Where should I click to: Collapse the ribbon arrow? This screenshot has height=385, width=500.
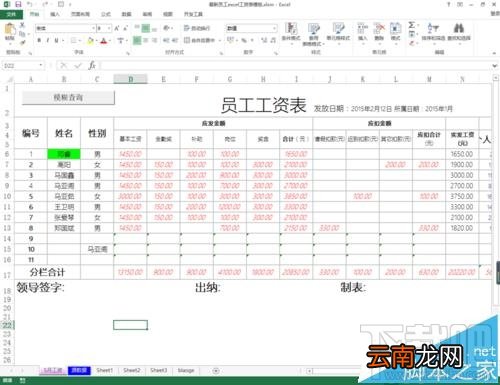(x=495, y=53)
